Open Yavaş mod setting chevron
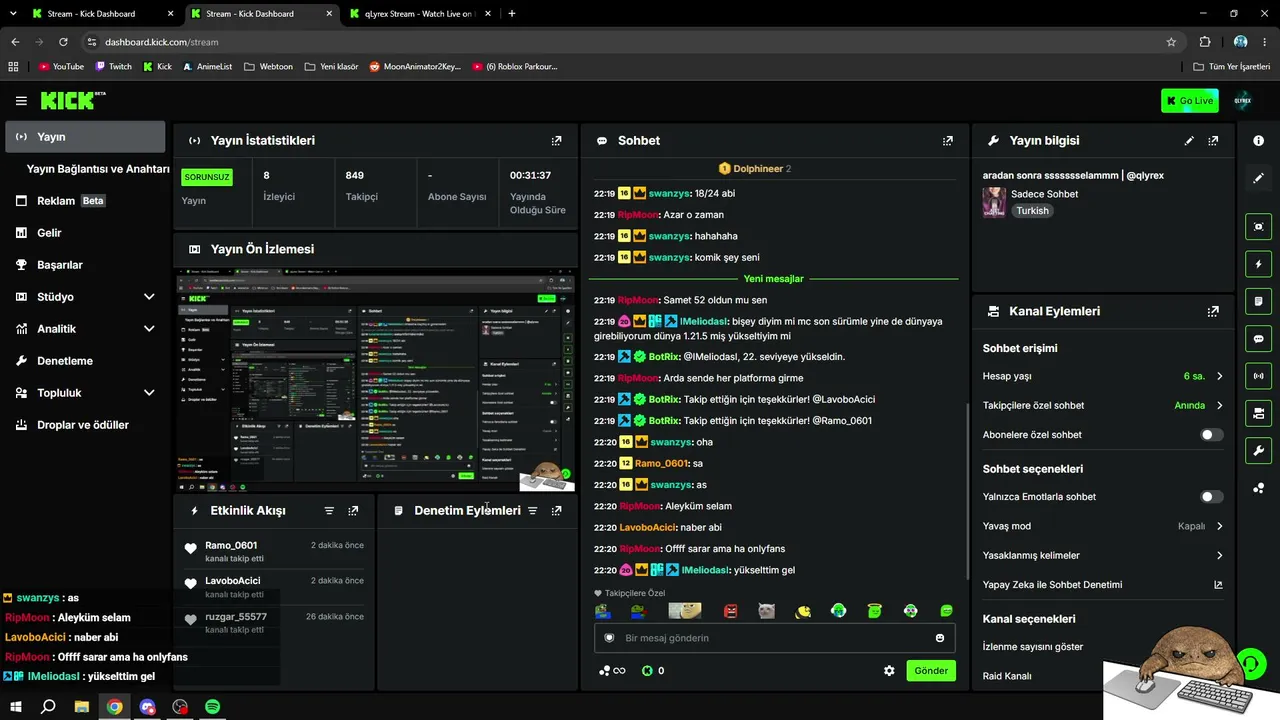 coord(1219,526)
